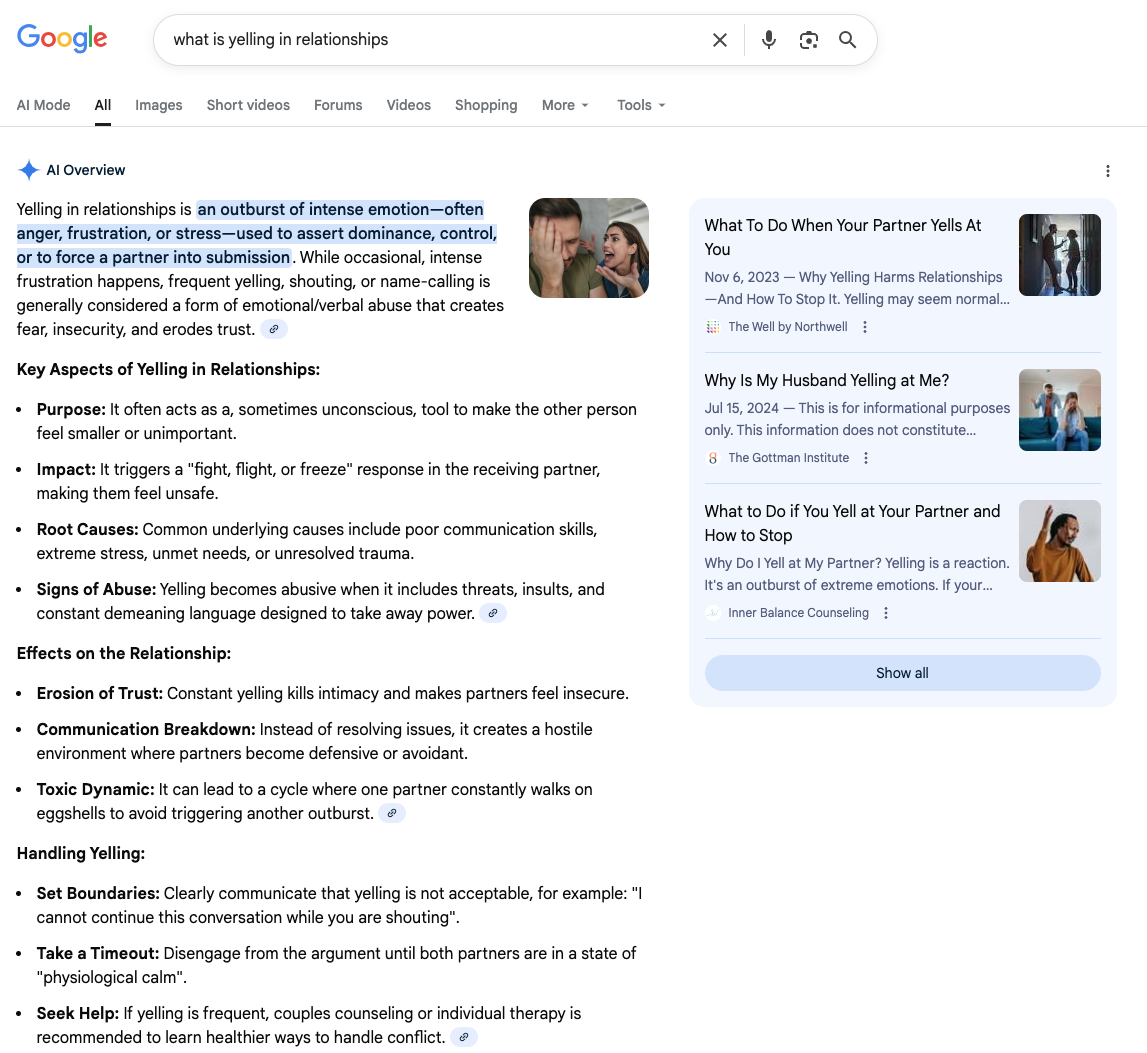Open AI Overview three-dot options menu

1107,170
